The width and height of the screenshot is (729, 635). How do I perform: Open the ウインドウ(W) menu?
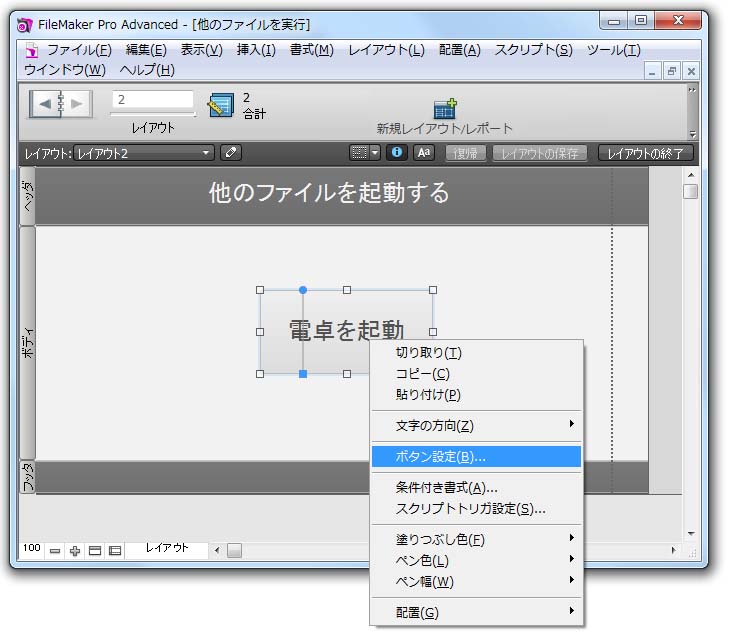(x=65, y=70)
